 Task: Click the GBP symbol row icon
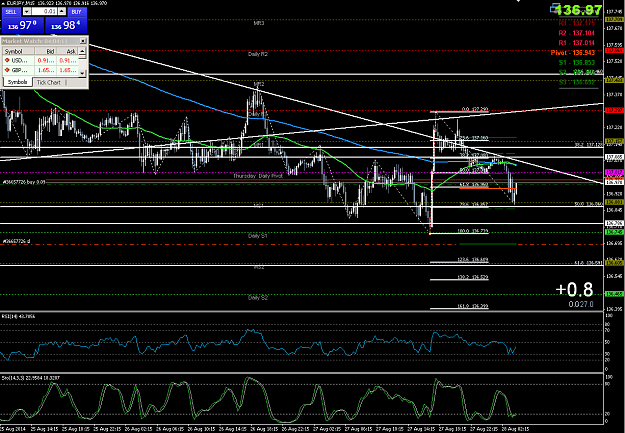[x=7, y=70]
